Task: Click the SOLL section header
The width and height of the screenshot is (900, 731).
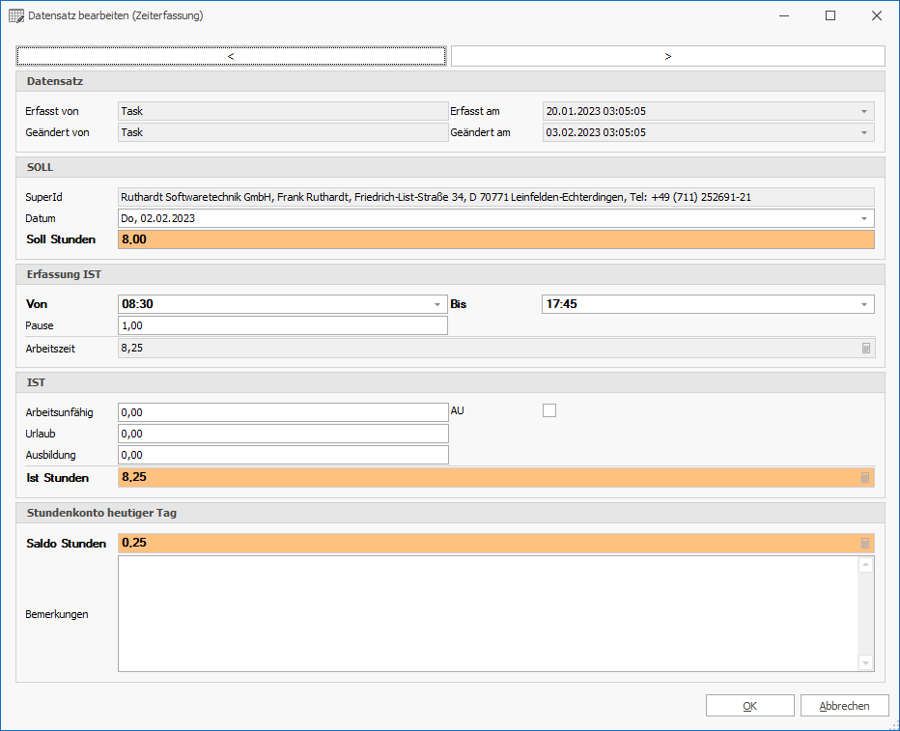Action: pyautogui.click(x=450, y=168)
